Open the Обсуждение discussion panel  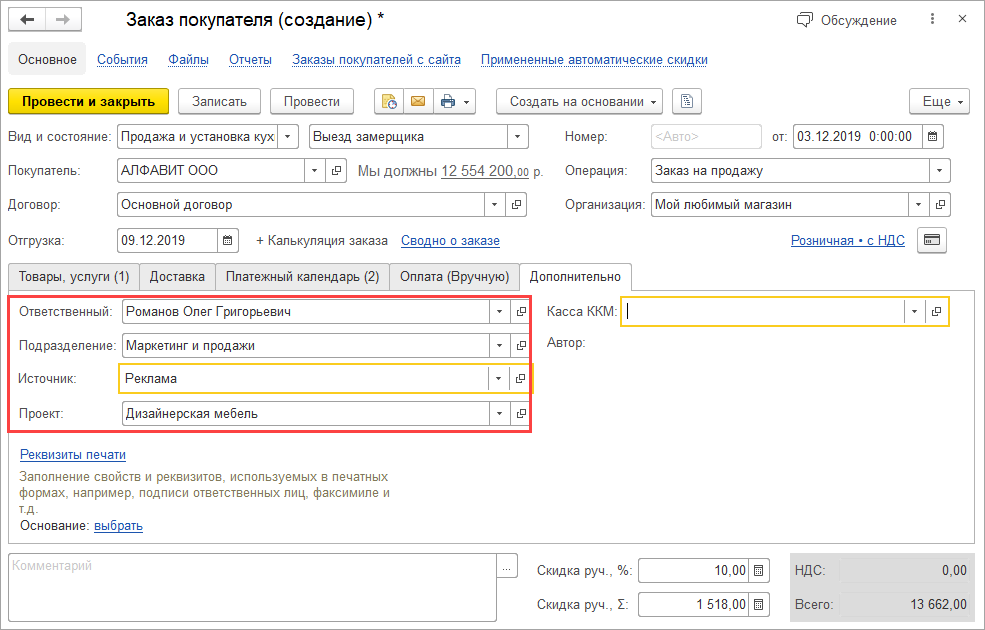point(846,20)
